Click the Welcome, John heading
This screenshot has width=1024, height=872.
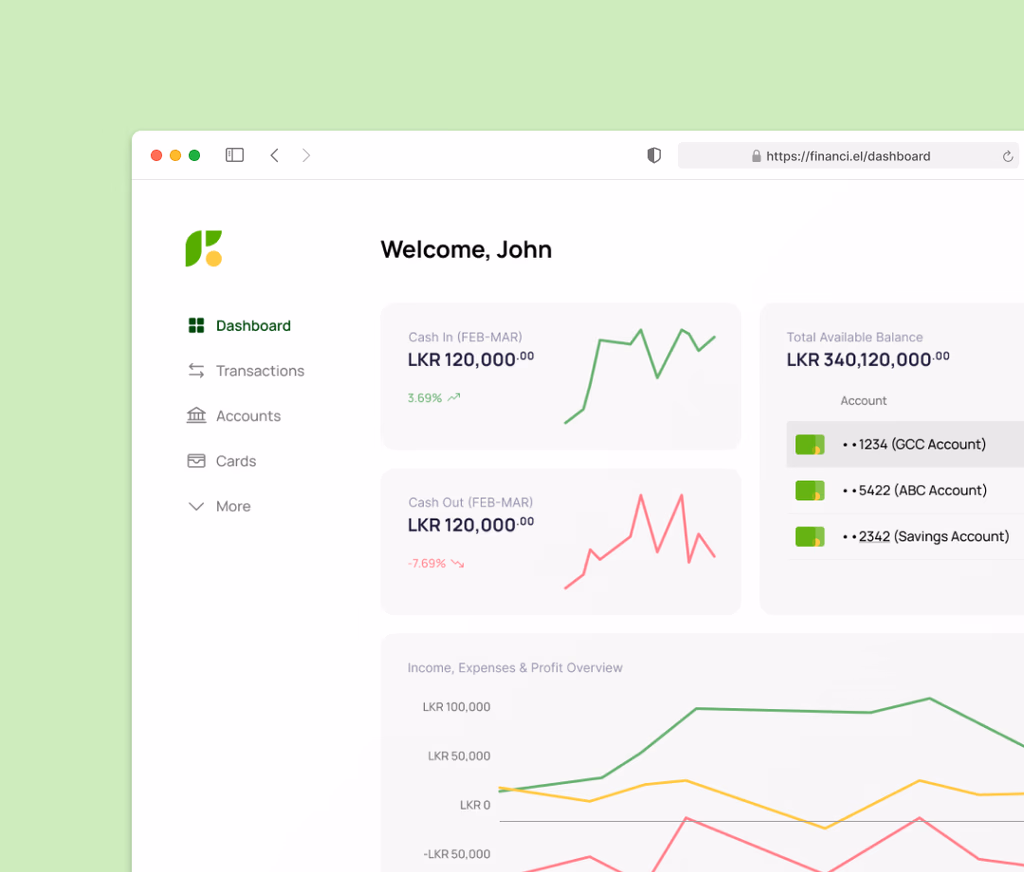pyautogui.click(x=466, y=250)
